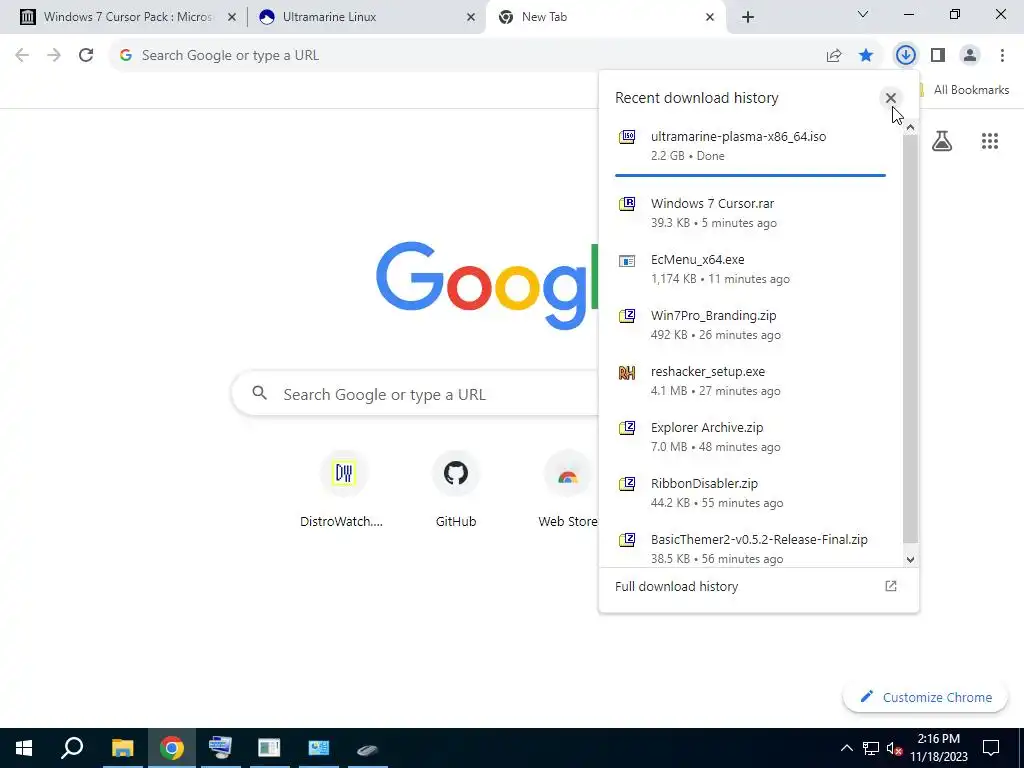Viewport: 1024px width, 768px height.
Task: Open the Chrome profile avatar
Action: tap(970, 56)
